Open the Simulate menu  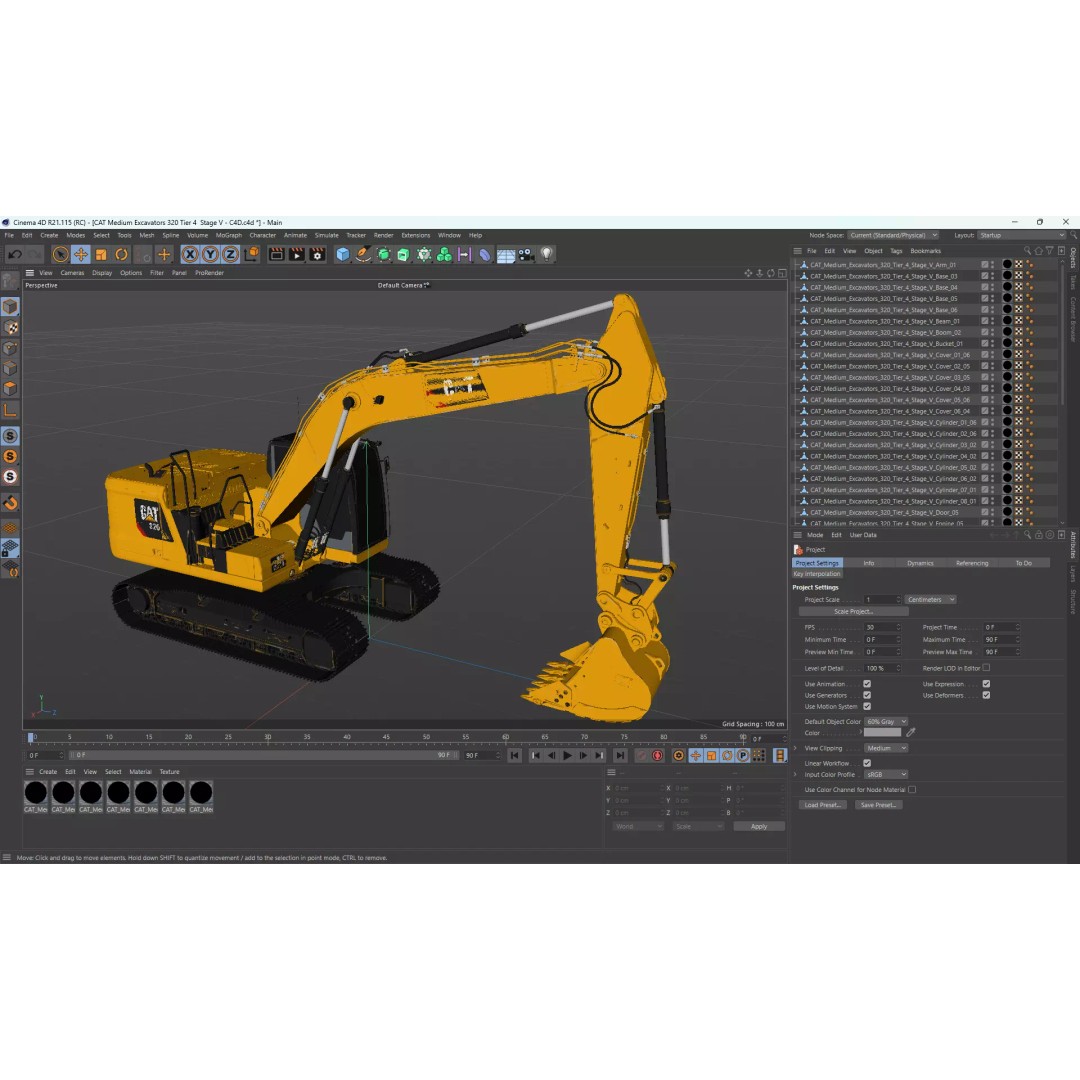[x=326, y=236]
